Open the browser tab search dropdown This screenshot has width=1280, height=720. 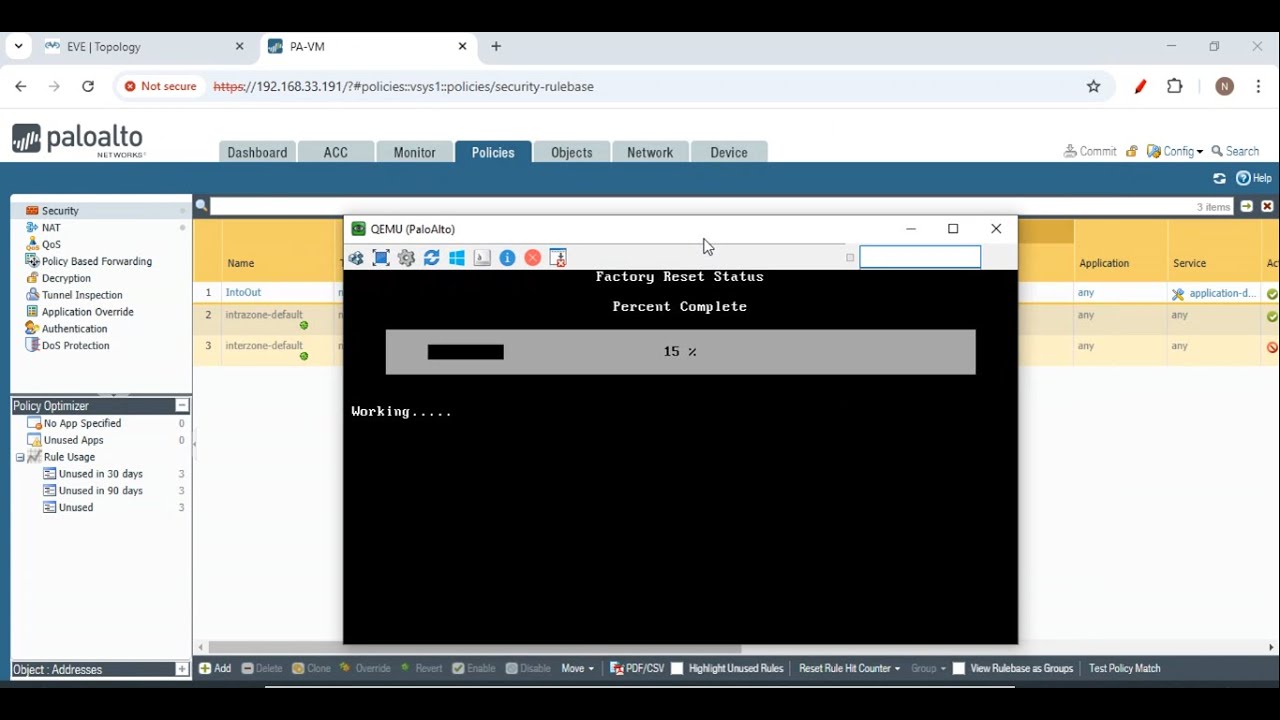point(18,46)
